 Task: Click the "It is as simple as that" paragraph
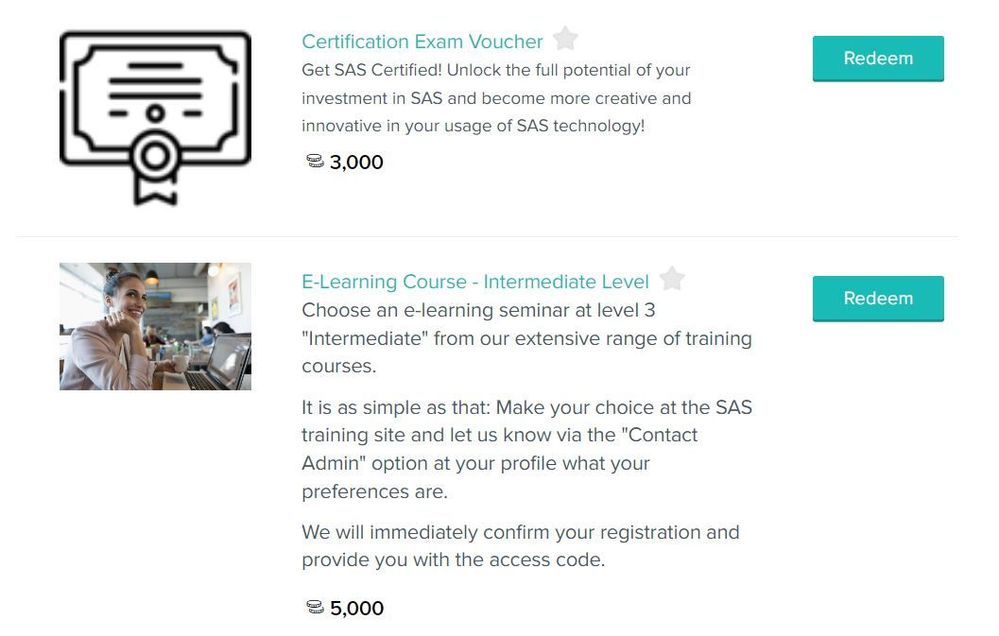(526, 449)
